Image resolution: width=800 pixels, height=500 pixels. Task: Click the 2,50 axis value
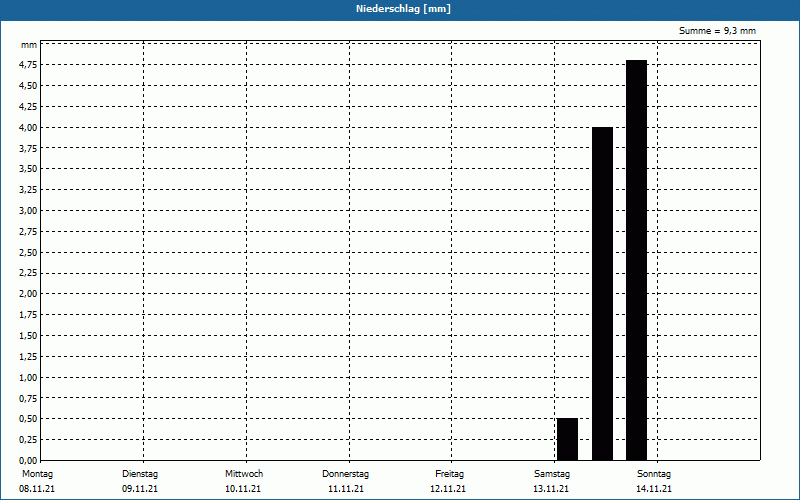(28, 253)
